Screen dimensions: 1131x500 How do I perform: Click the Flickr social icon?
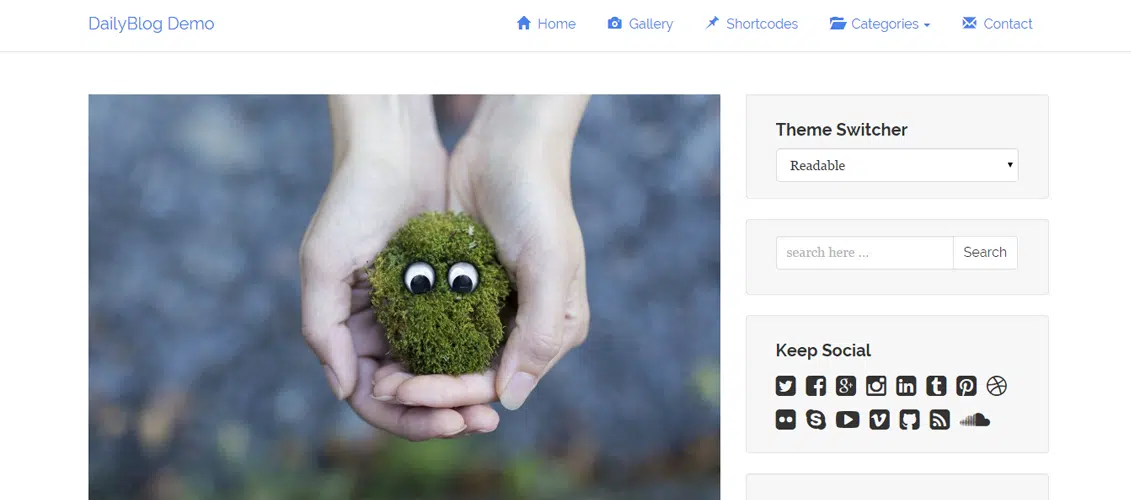coord(786,420)
